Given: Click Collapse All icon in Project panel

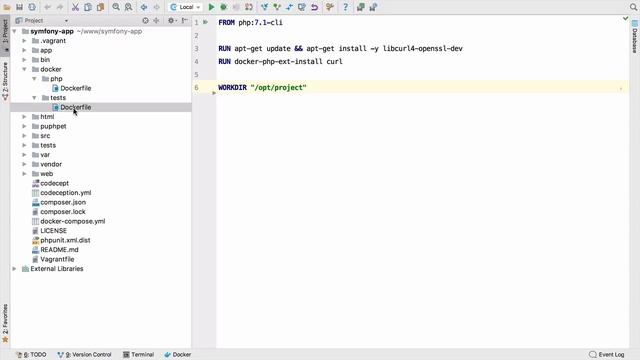Looking at the screenshot, I should pyautogui.click(x=156, y=20).
